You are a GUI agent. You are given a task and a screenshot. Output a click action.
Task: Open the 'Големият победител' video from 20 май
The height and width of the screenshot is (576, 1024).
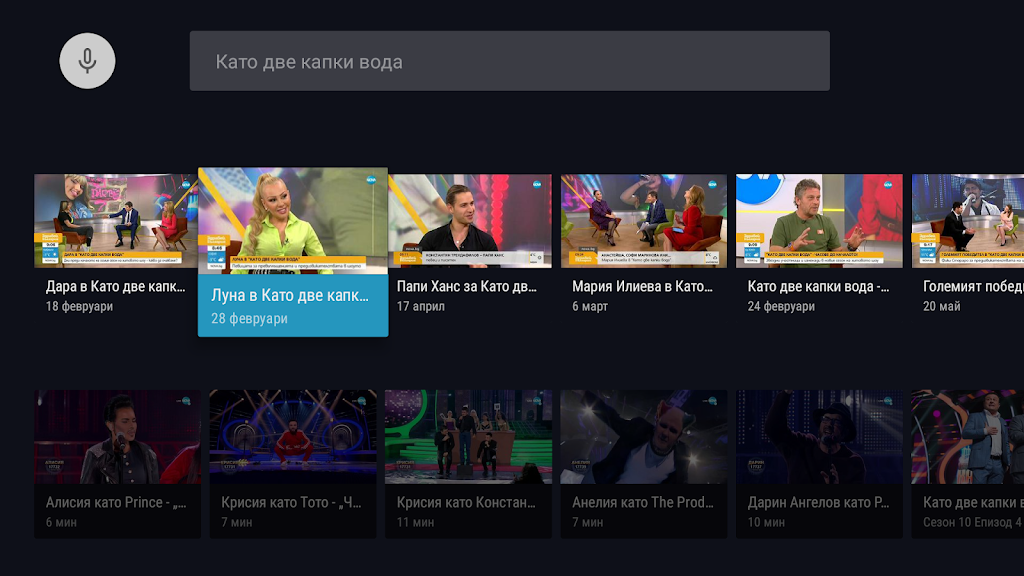[x=967, y=221]
